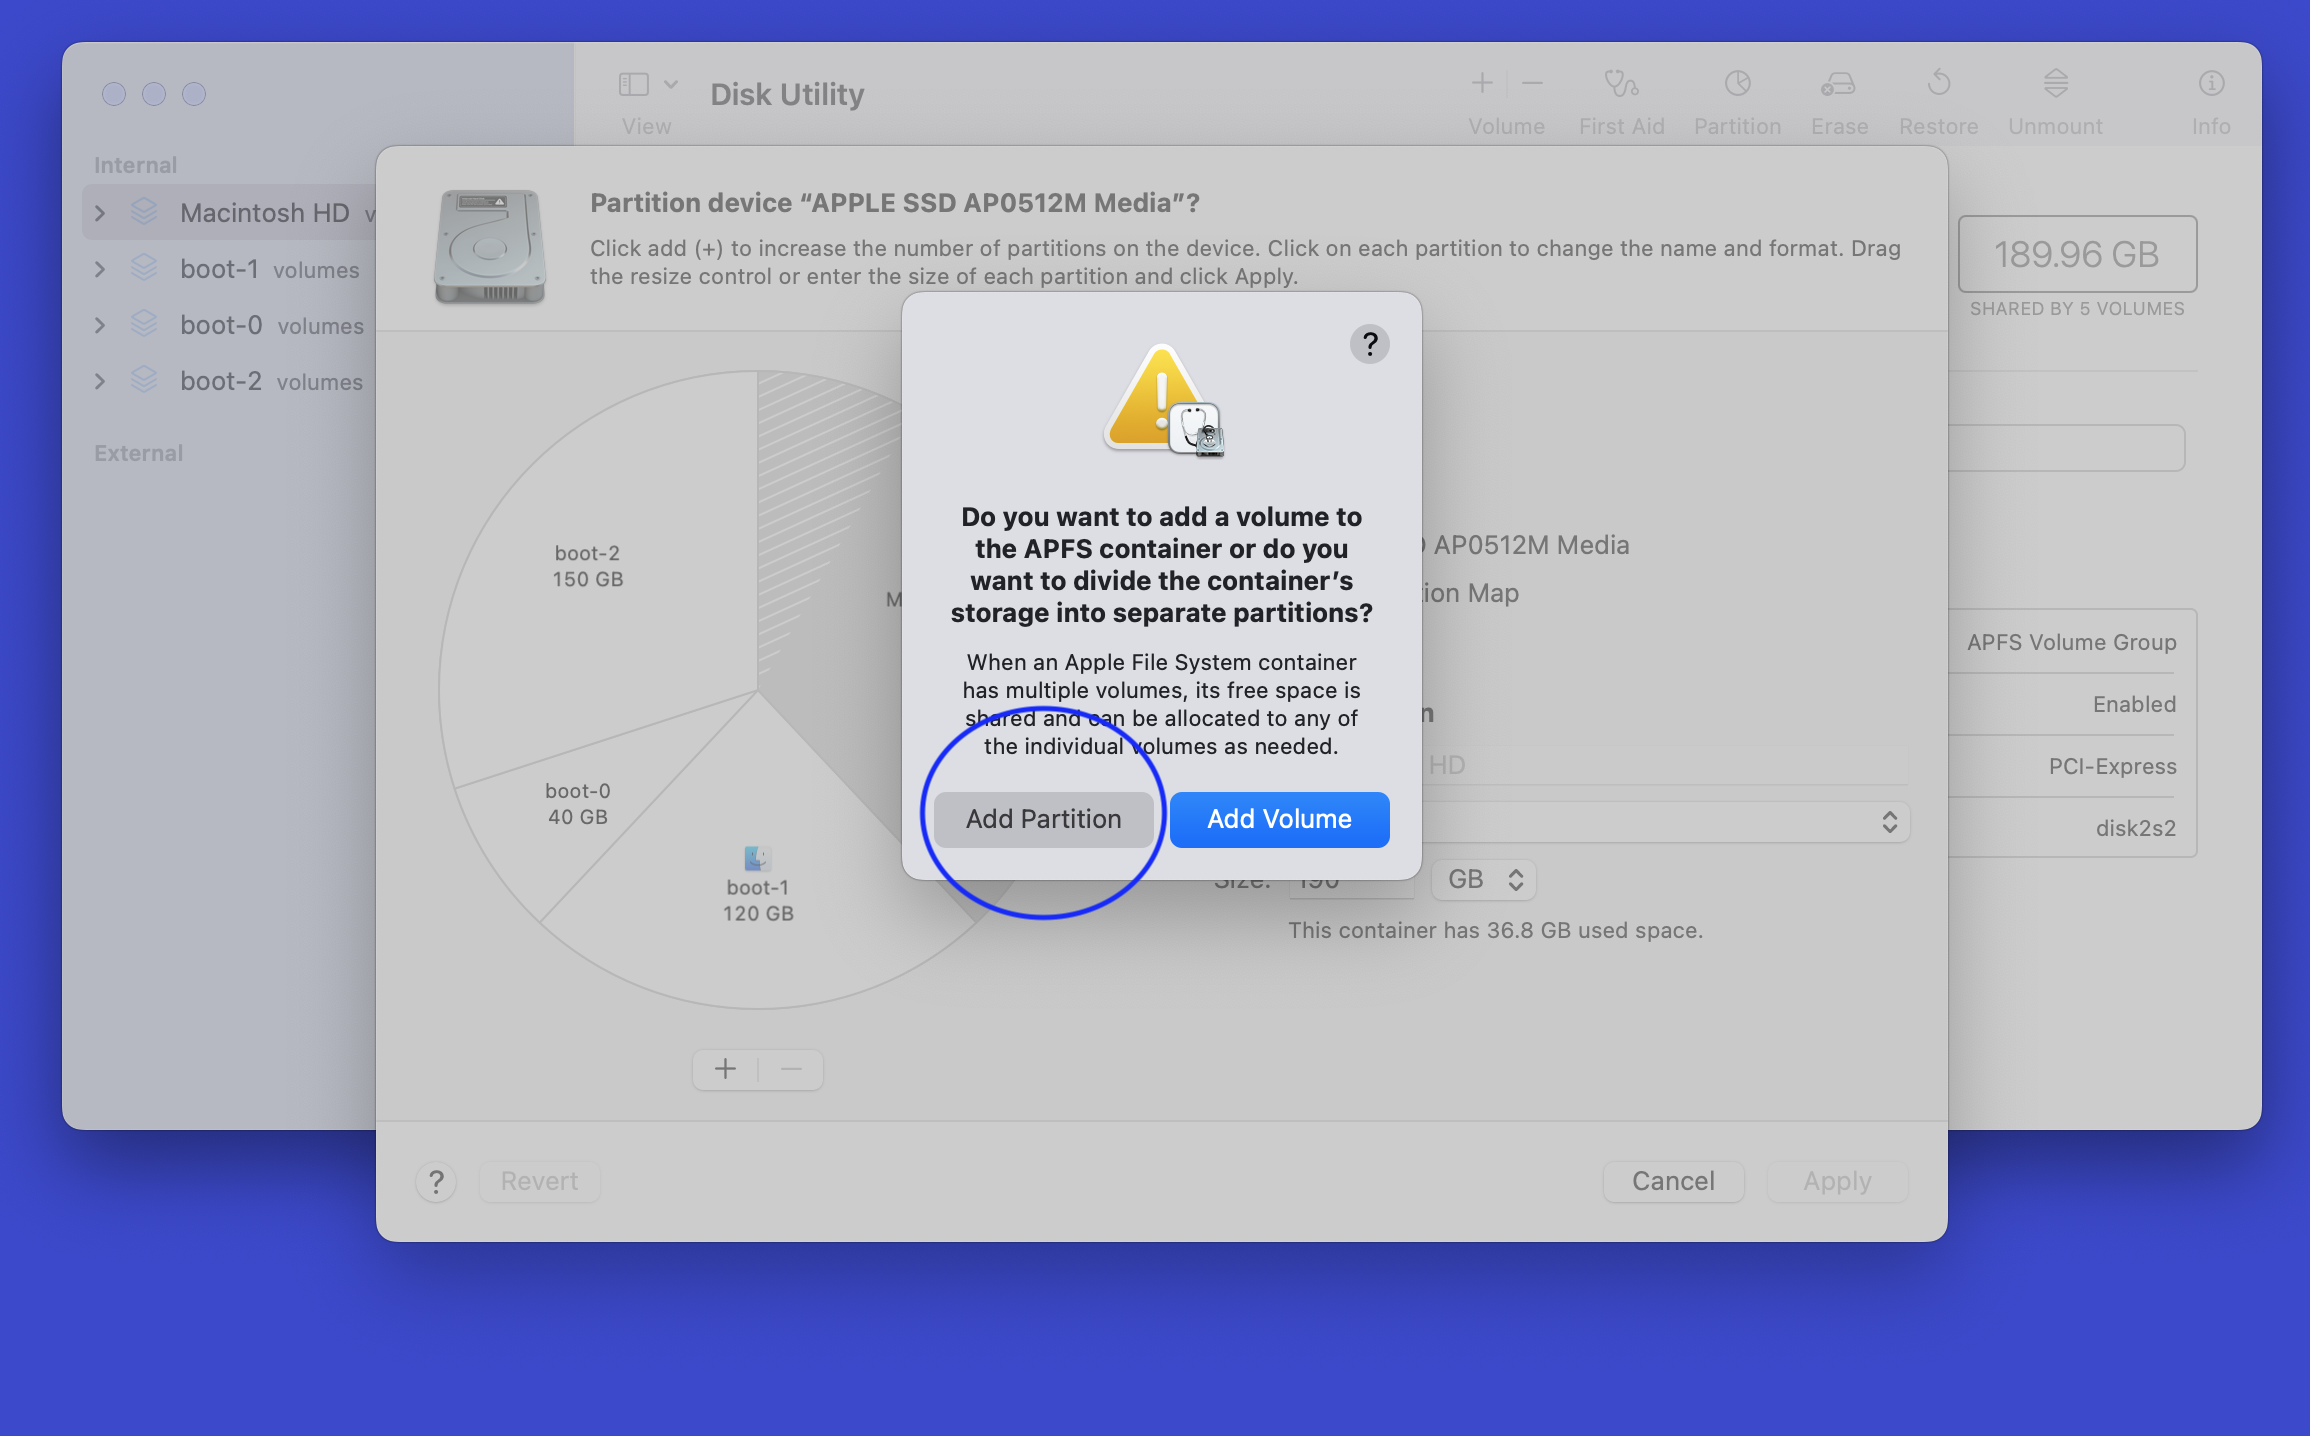Click the blue Add Volume button
Viewport: 2310px width, 1436px height.
(1279, 819)
